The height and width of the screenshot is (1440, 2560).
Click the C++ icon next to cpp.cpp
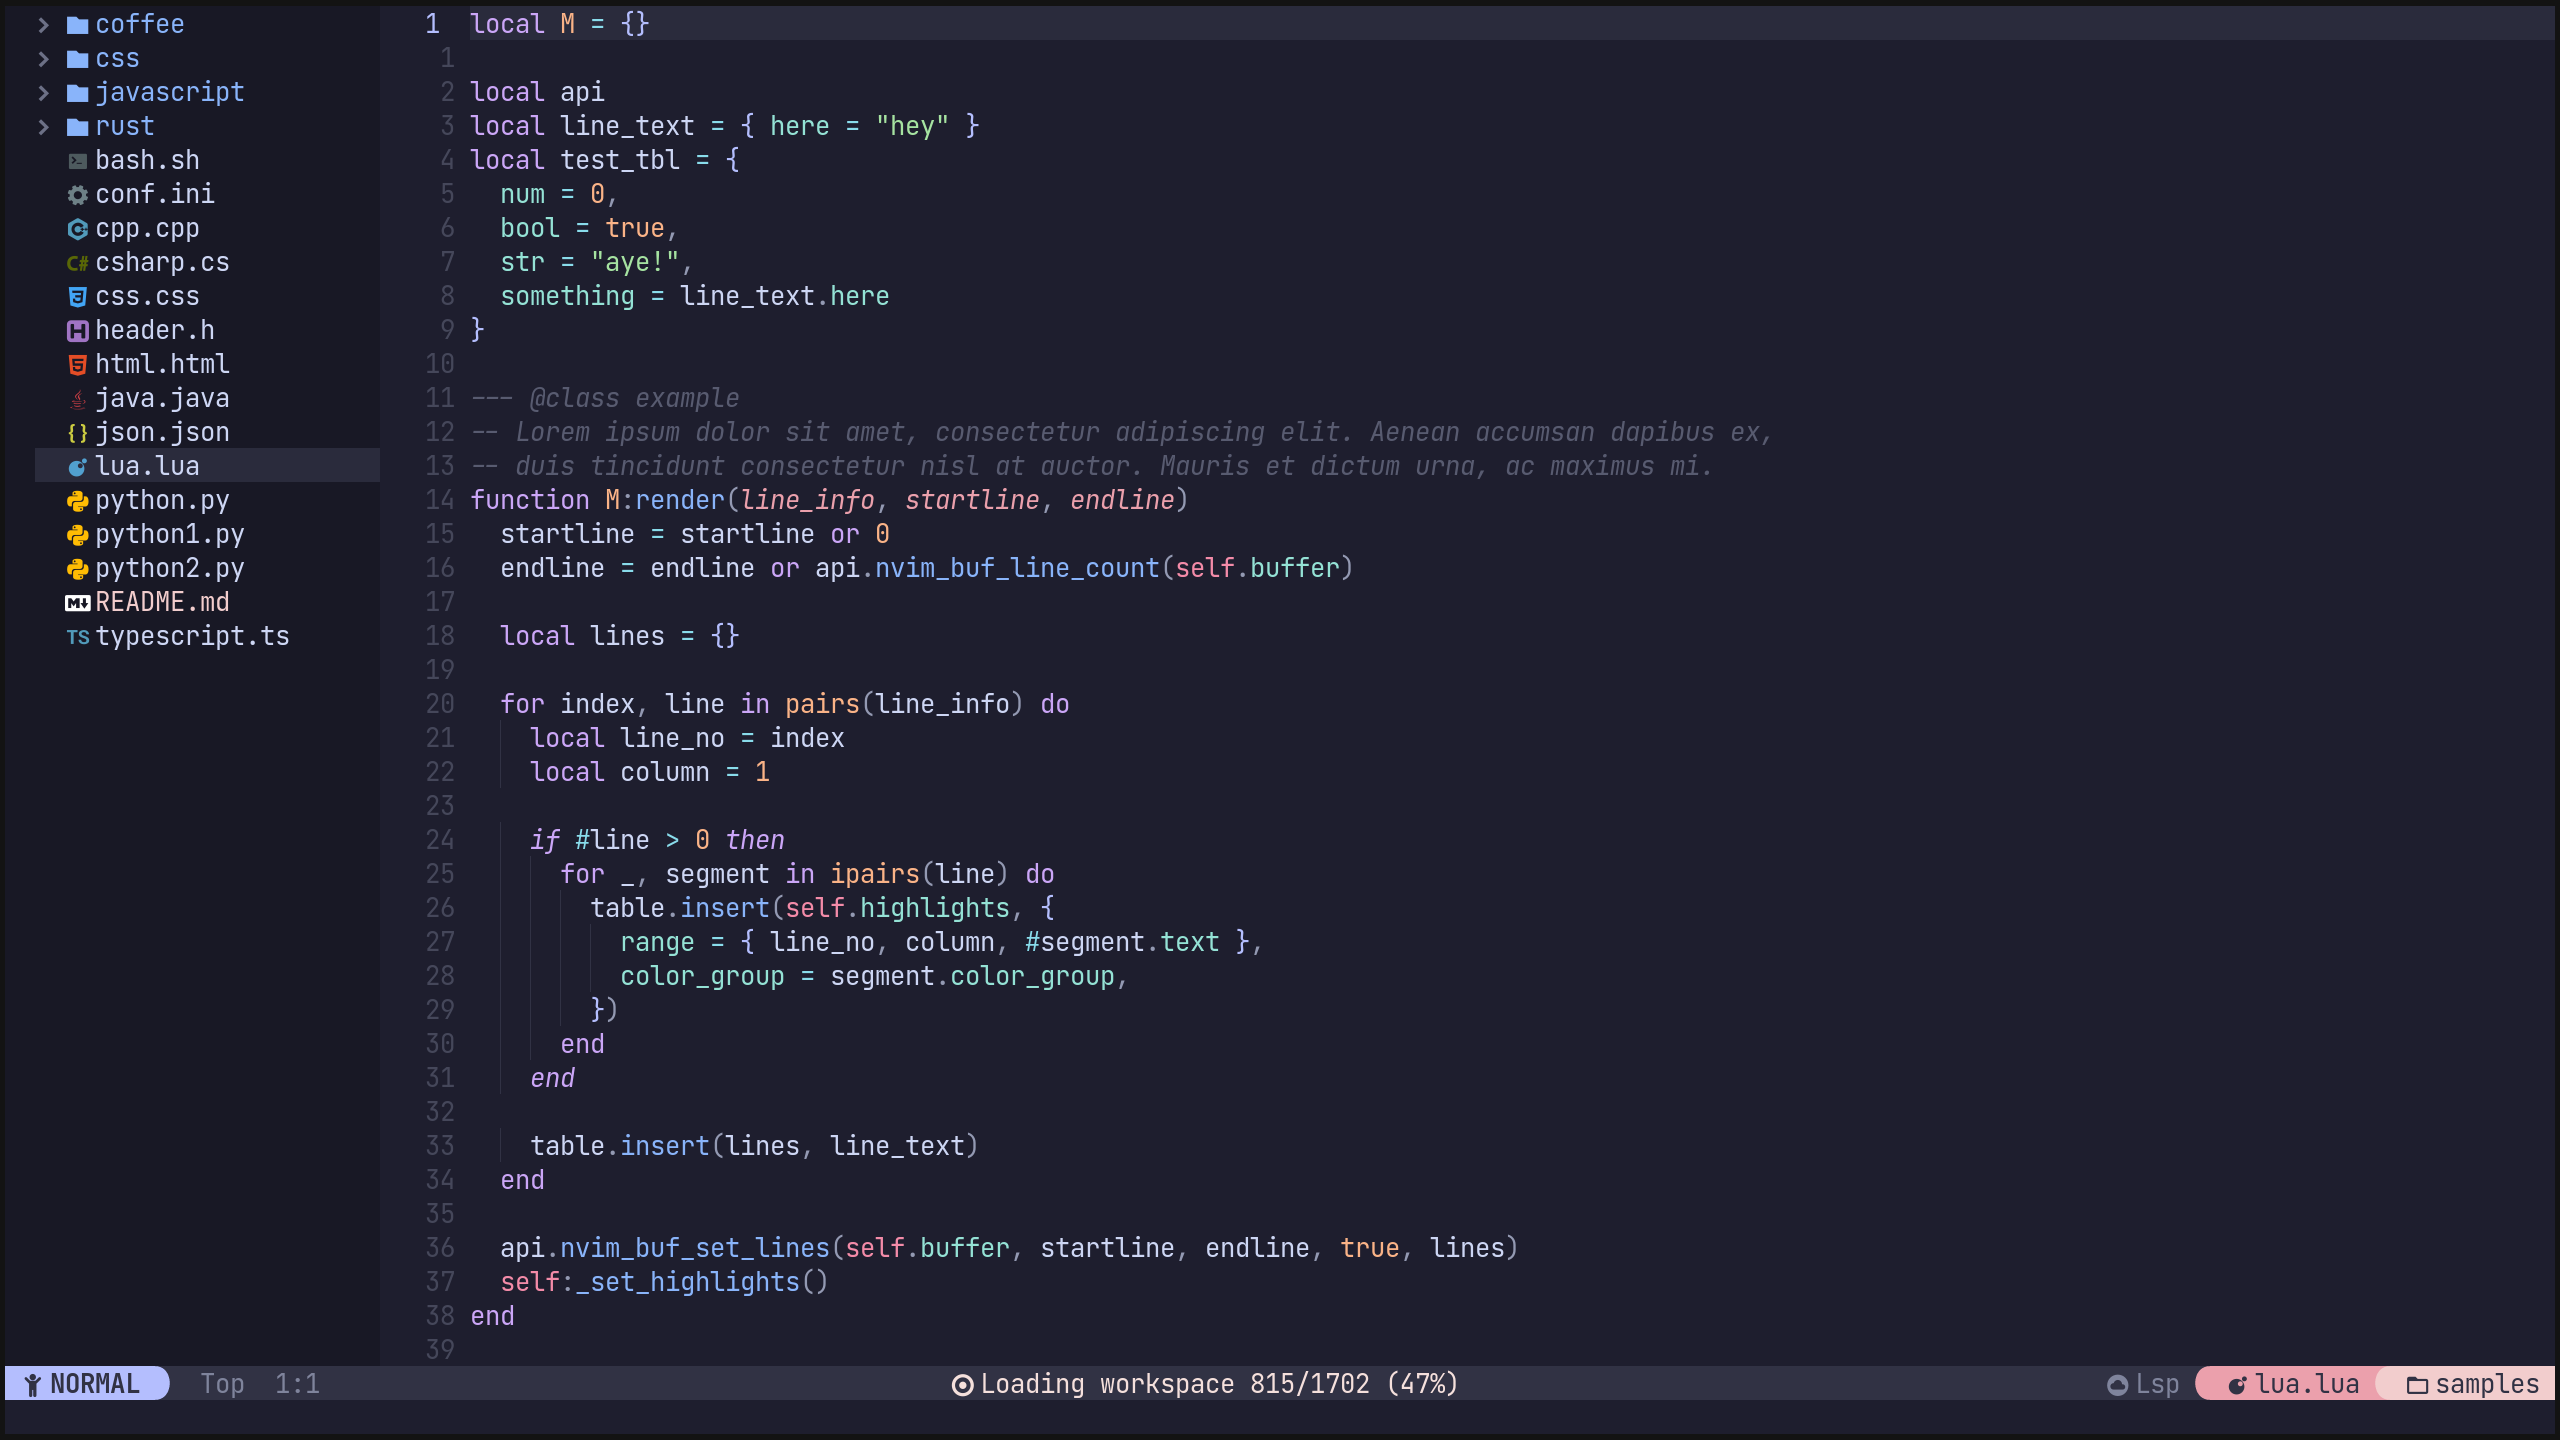pyautogui.click(x=77, y=228)
